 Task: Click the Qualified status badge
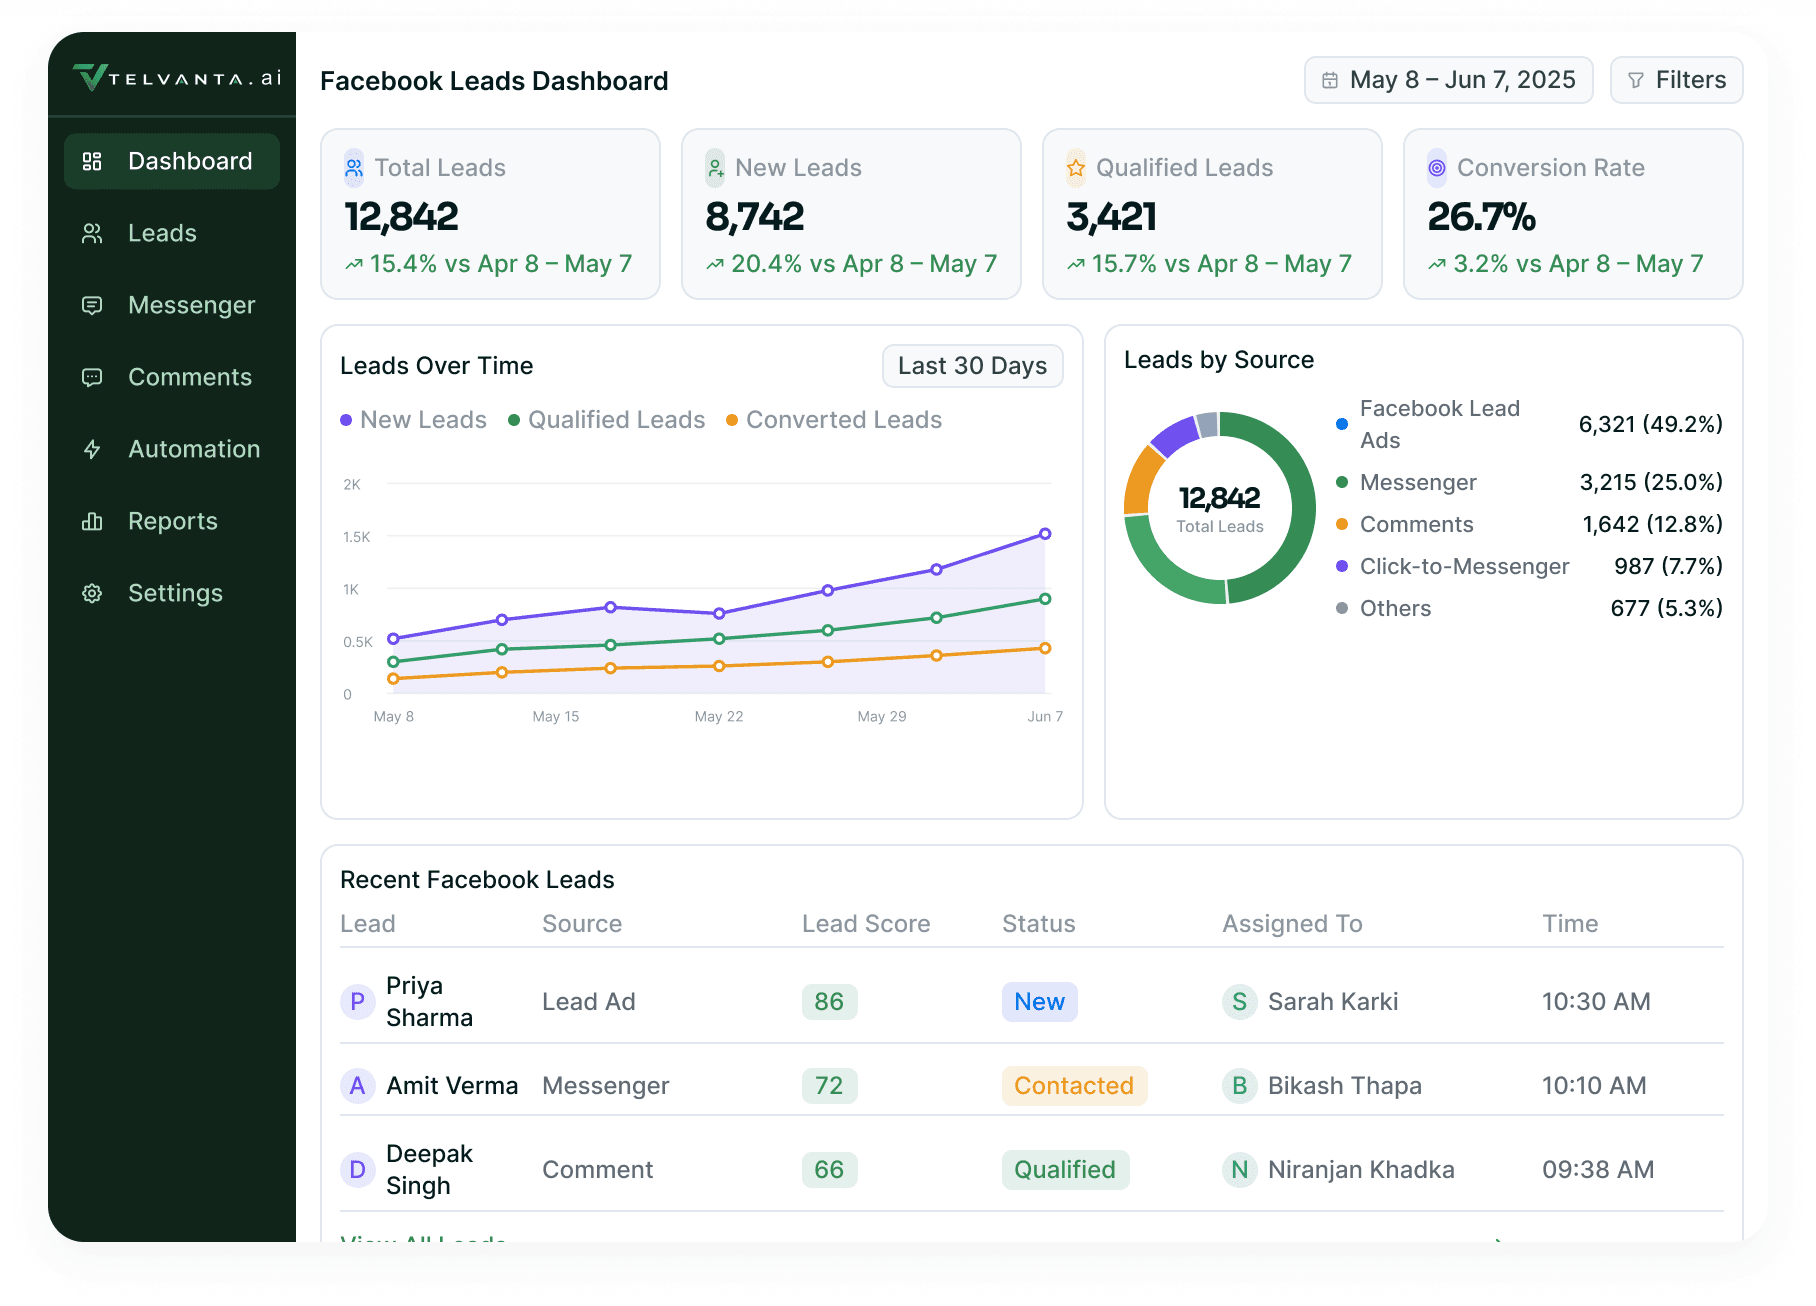point(1065,1170)
